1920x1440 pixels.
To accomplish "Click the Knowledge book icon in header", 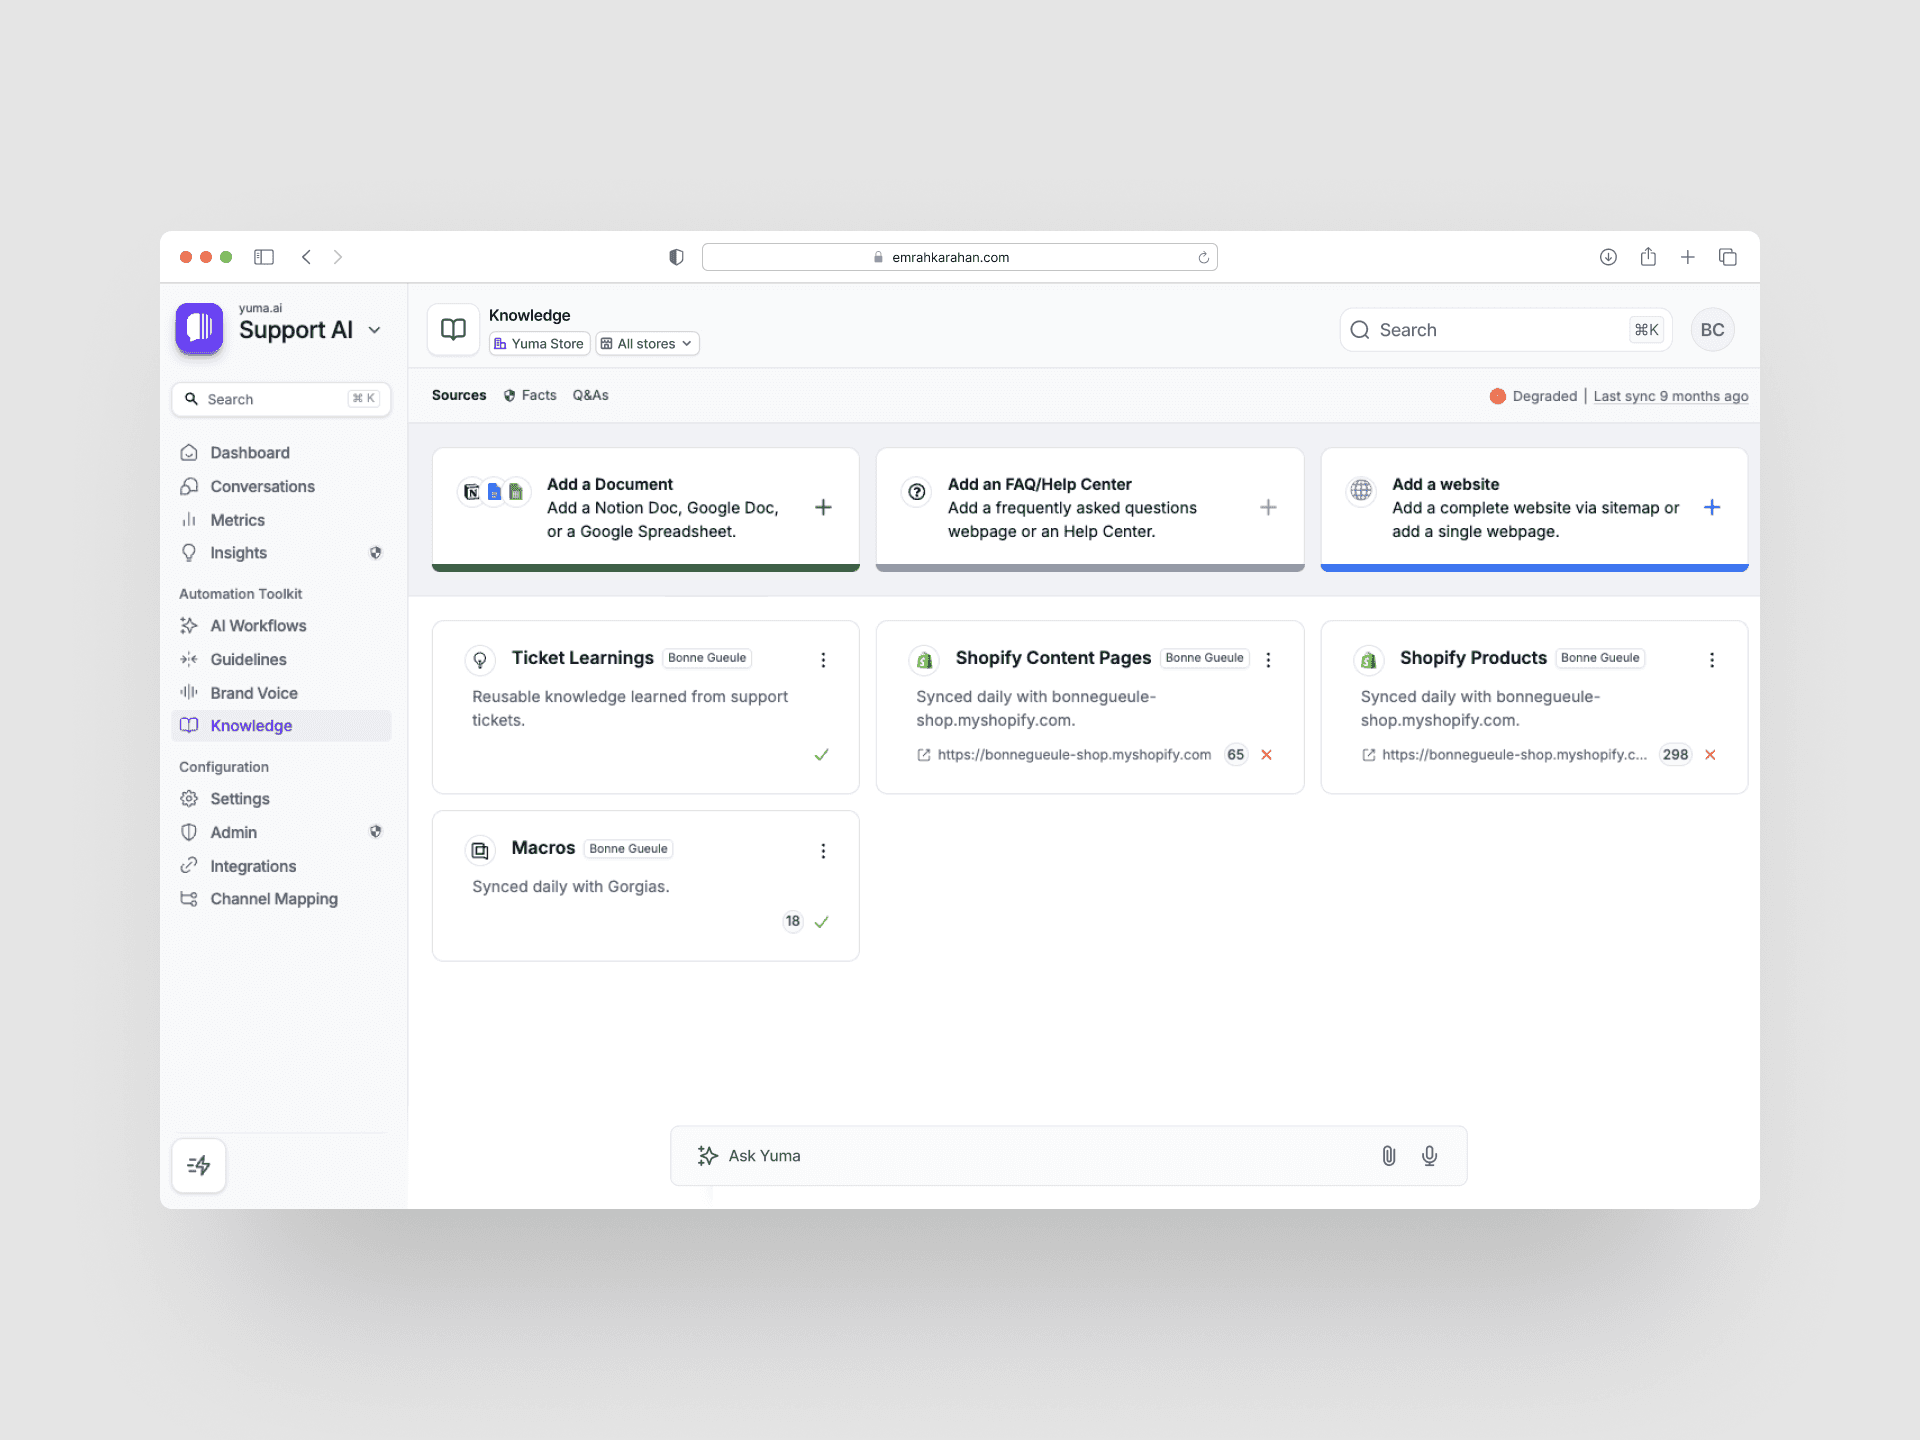I will (x=454, y=329).
